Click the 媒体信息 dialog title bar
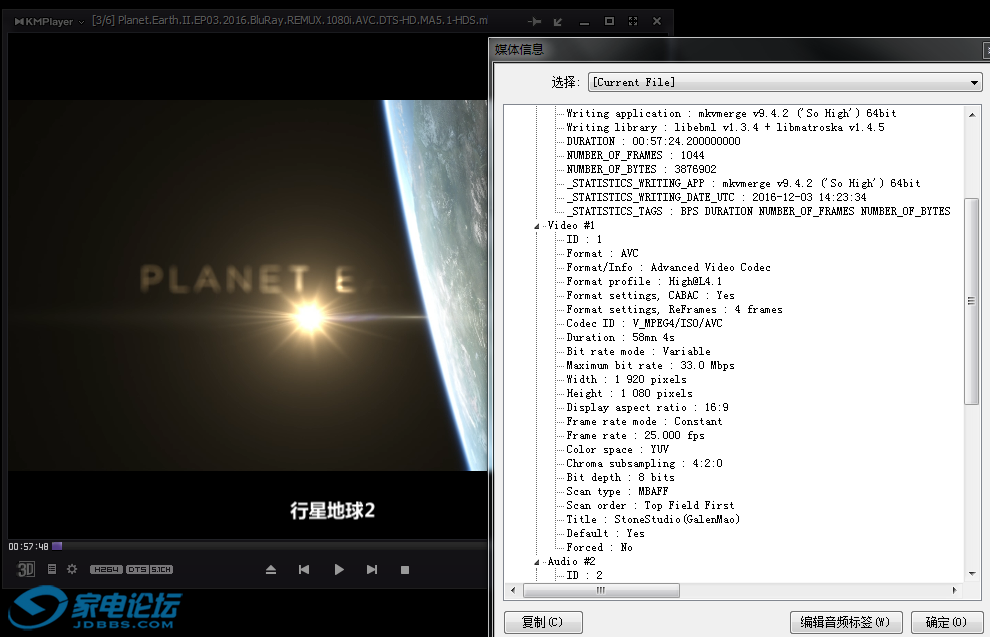This screenshot has height=637, width=990. pos(700,48)
